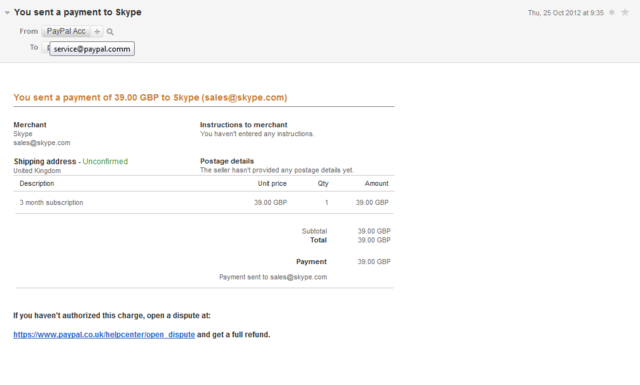Click the email subject line title
This screenshot has width=640, height=385.
(x=78, y=12)
